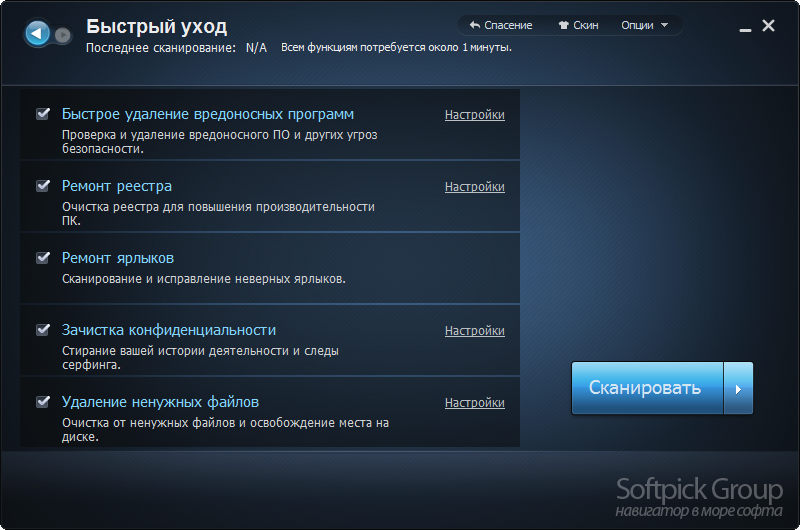The image size is (800, 530).
Task: Minimize the Быстрый уход window
Action: pos(745,30)
